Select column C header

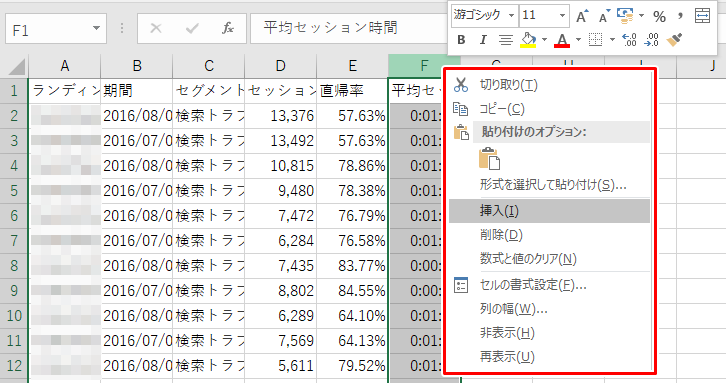209,66
